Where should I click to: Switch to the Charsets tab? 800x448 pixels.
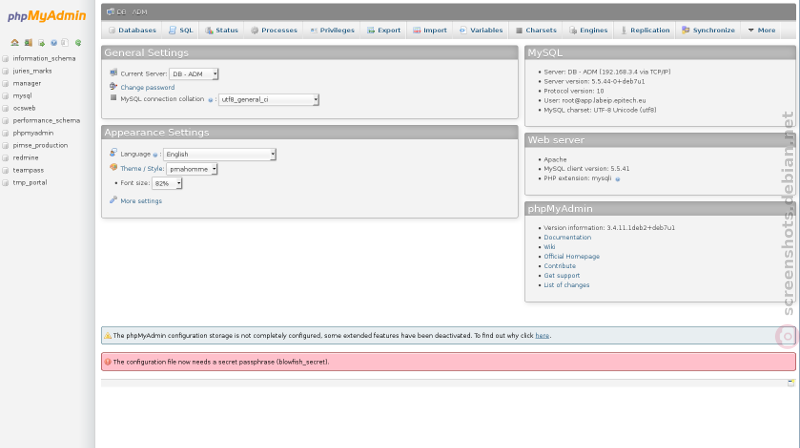pyautogui.click(x=536, y=30)
